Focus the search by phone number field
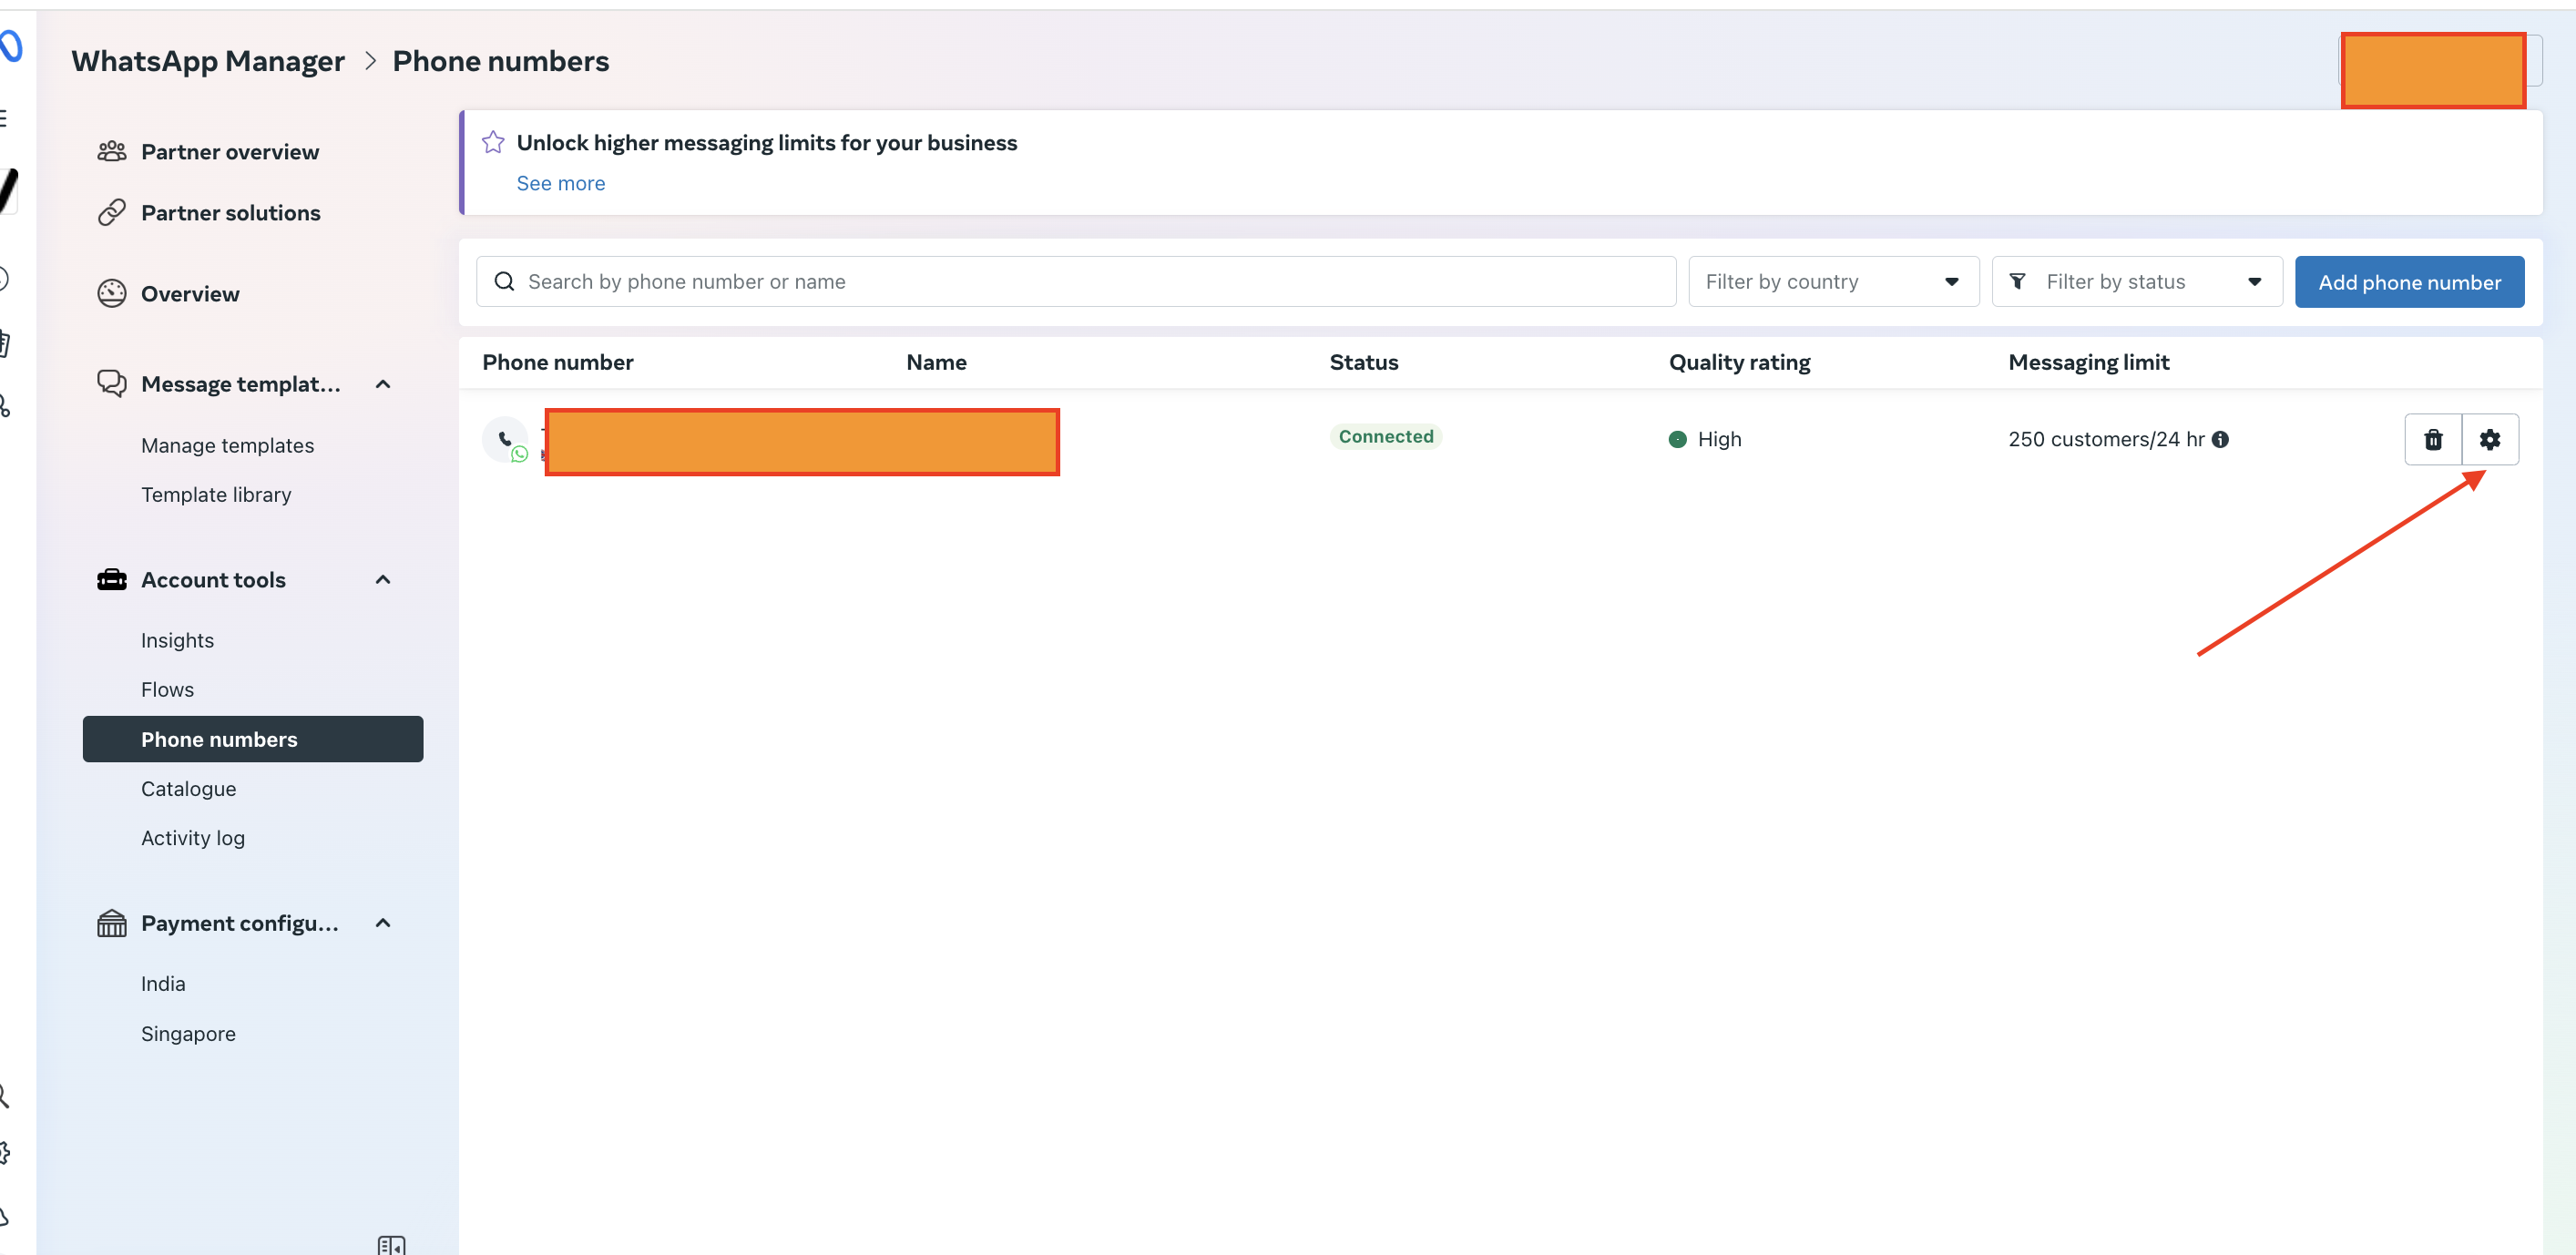2576x1255 pixels. coord(1076,282)
